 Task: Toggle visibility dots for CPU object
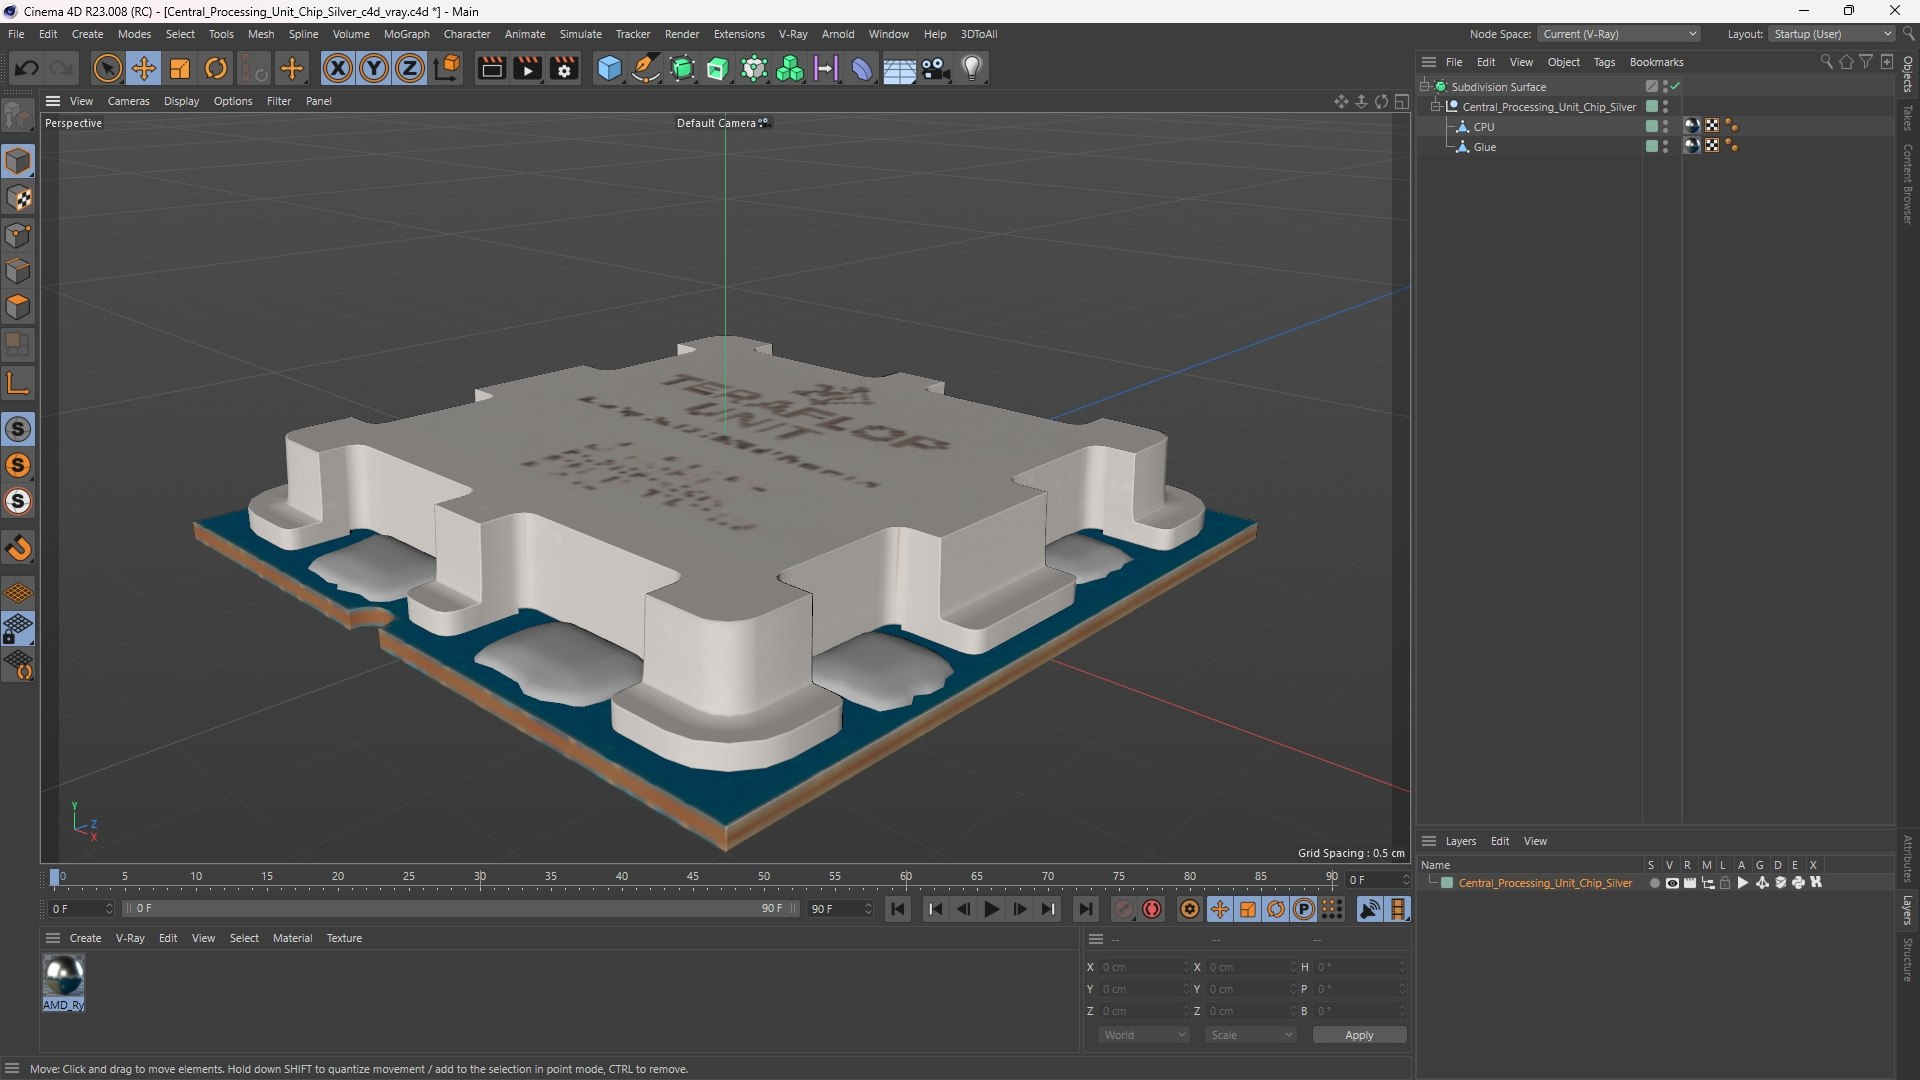coord(1666,127)
